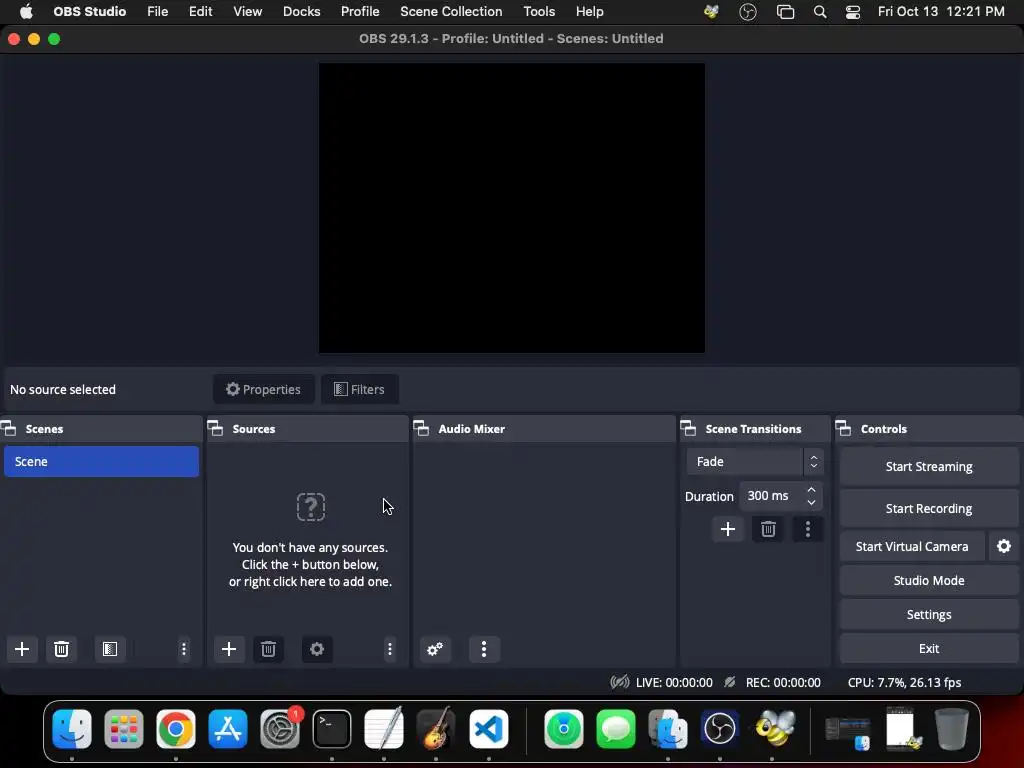Click the Filters button
The image size is (1024, 768).
(x=360, y=389)
